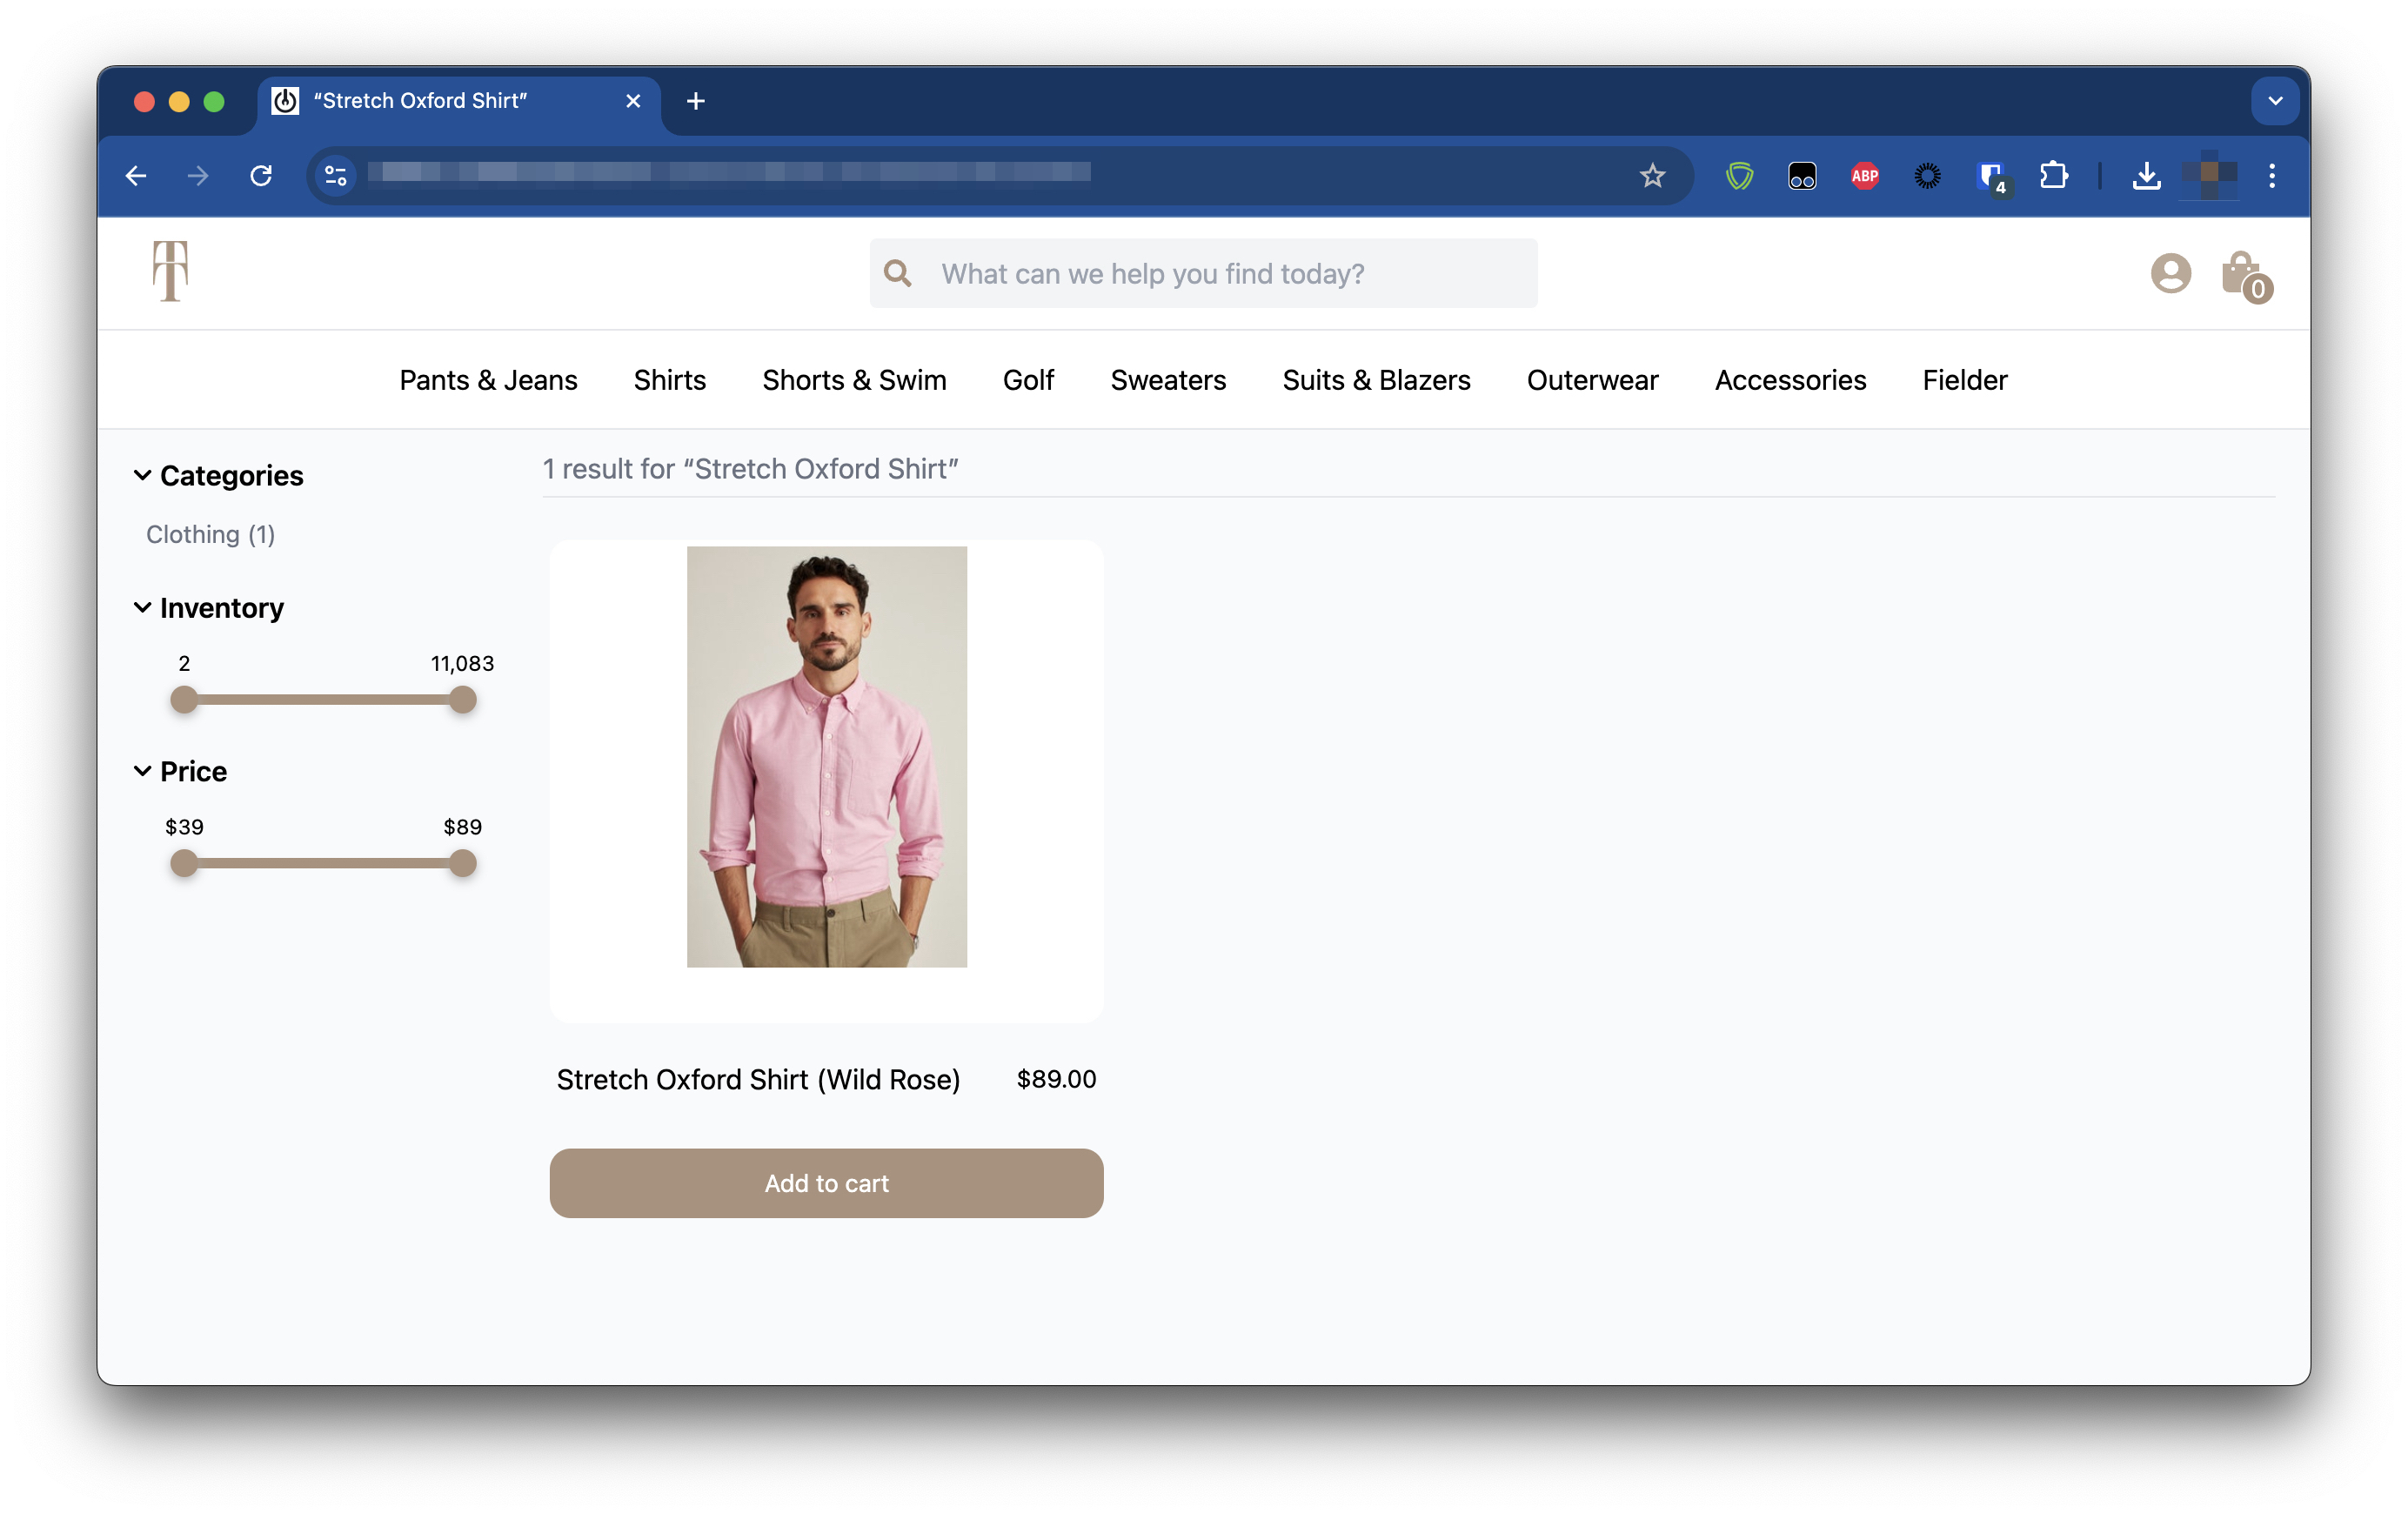Collapse the Categories filter section
2408x1514 pixels.
[x=143, y=474]
